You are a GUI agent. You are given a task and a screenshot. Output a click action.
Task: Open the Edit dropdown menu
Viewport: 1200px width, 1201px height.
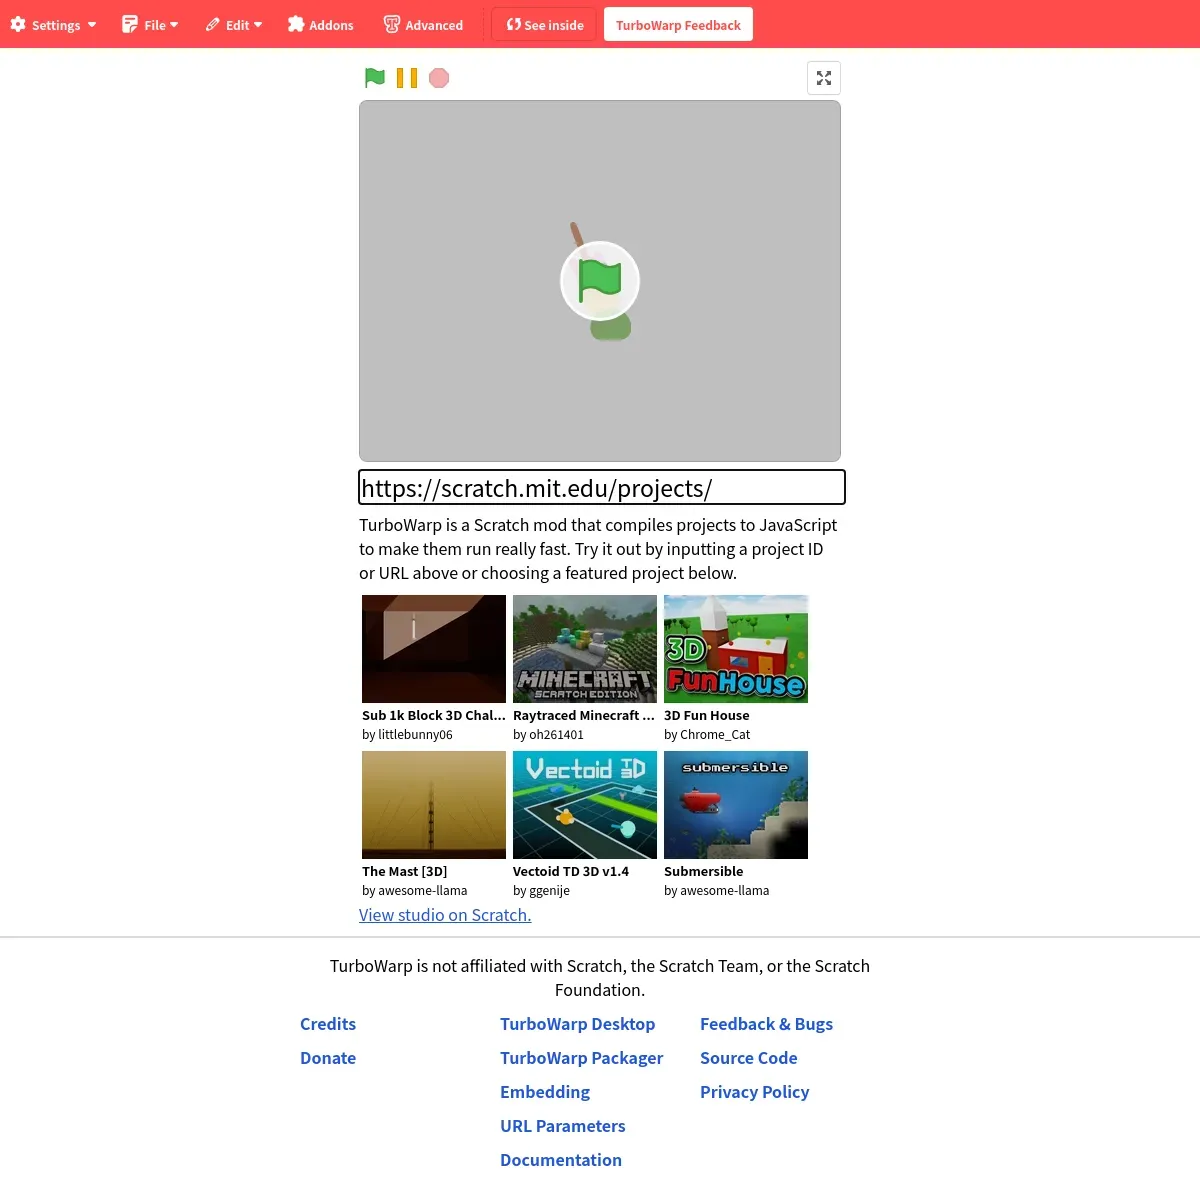(234, 24)
